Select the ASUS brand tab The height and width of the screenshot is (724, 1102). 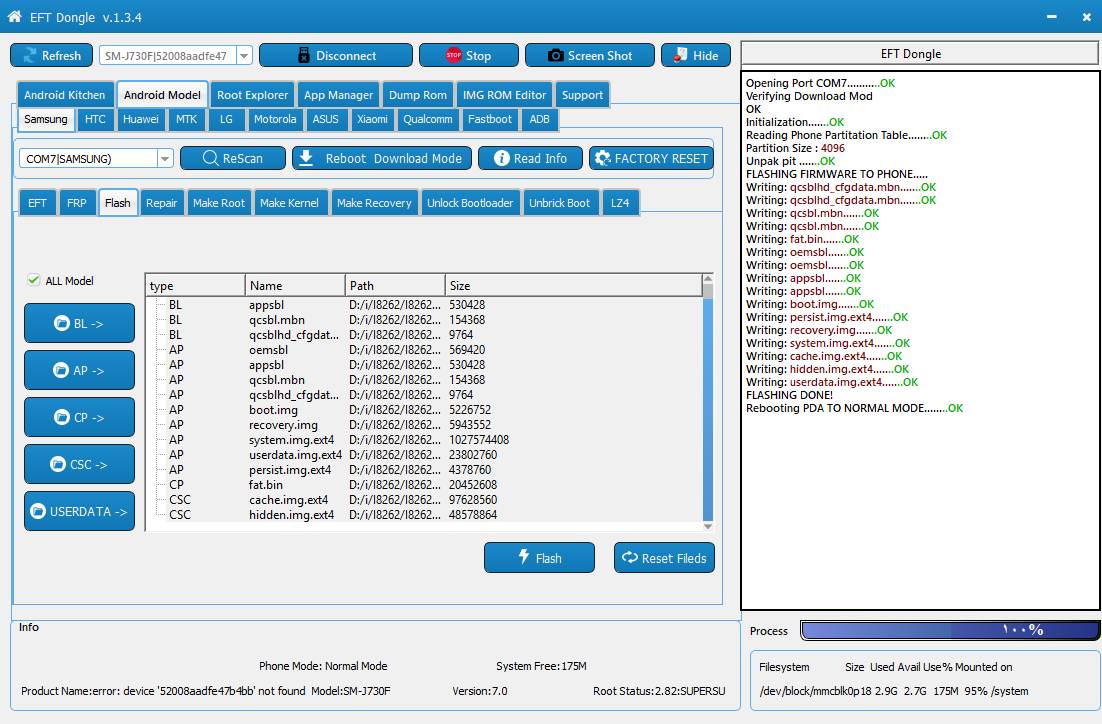(325, 119)
